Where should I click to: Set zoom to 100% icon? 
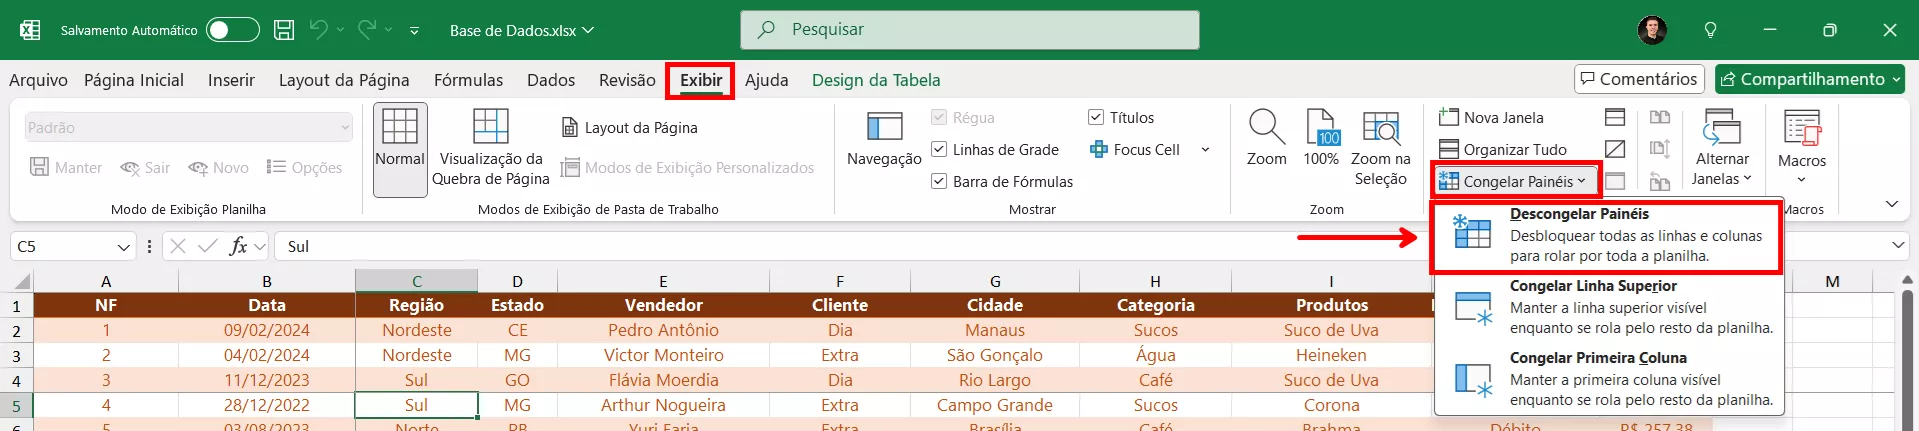[1321, 128]
